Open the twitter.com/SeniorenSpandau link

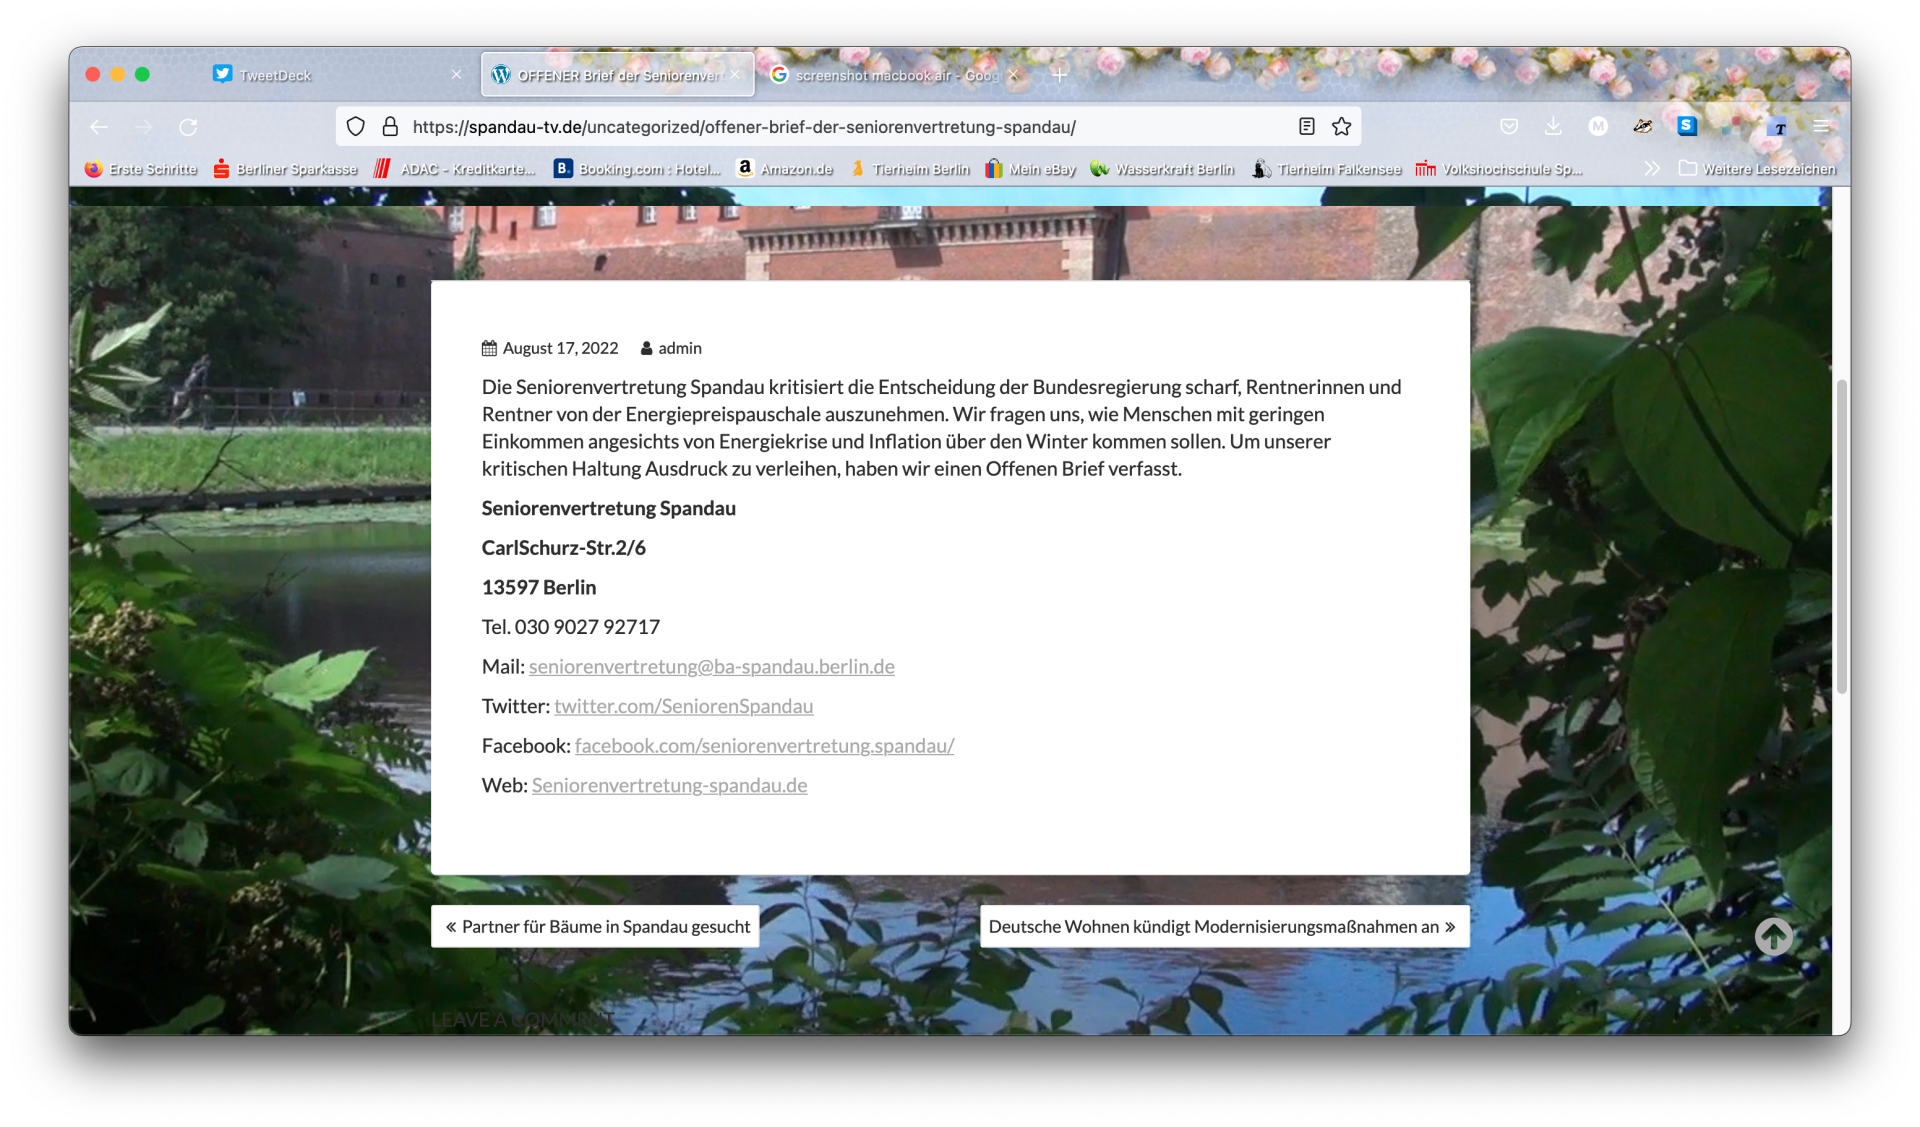coord(683,706)
